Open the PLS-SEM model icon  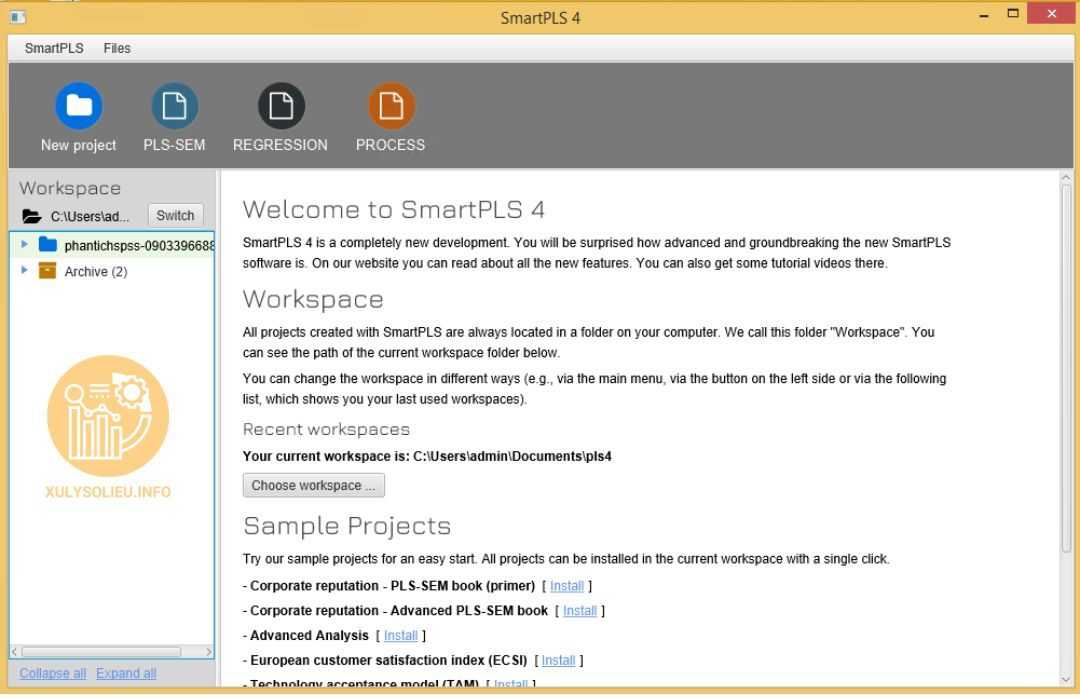coord(174,107)
